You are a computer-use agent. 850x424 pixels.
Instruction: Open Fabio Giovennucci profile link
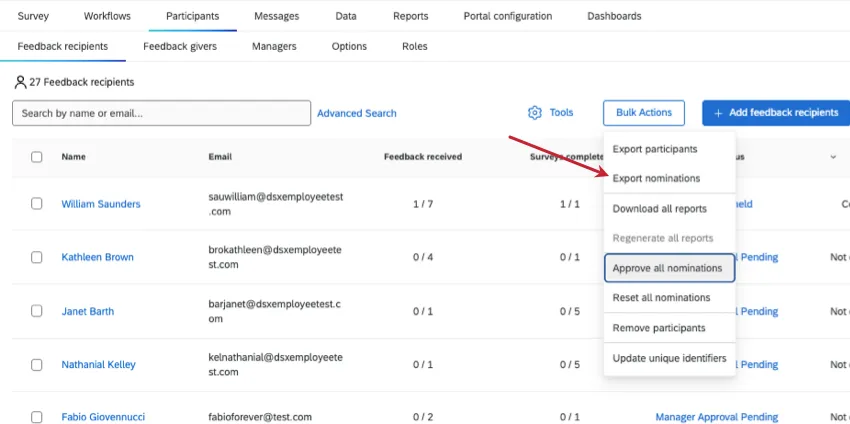coord(103,417)
